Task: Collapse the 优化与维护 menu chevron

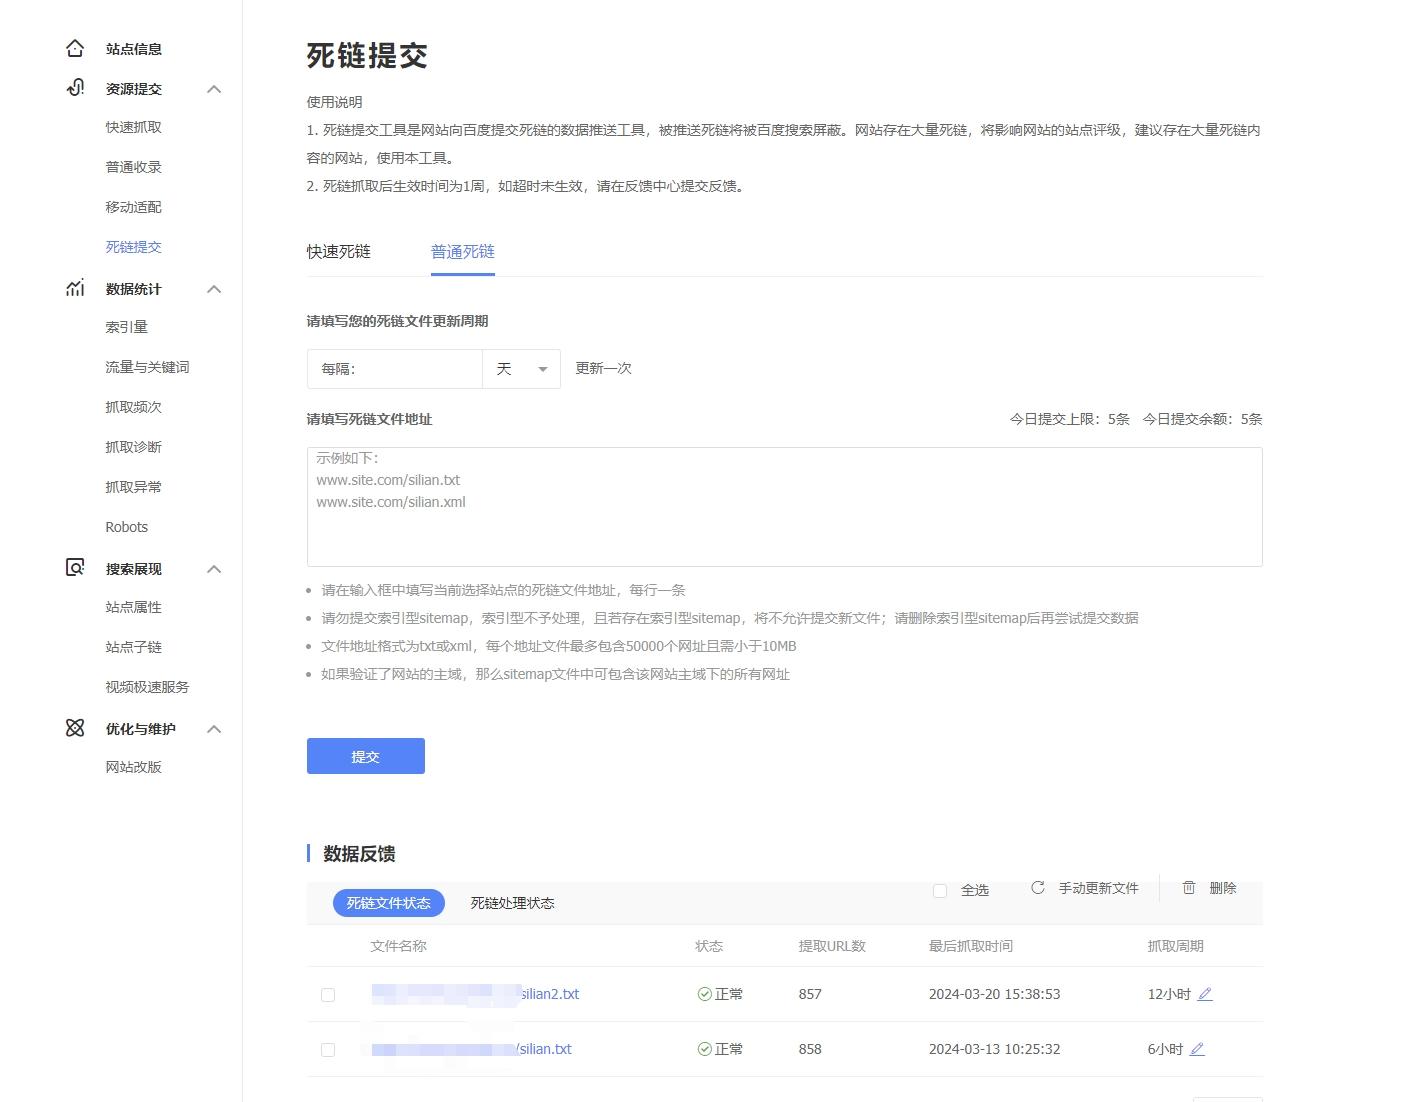Action: click(214, 729)
